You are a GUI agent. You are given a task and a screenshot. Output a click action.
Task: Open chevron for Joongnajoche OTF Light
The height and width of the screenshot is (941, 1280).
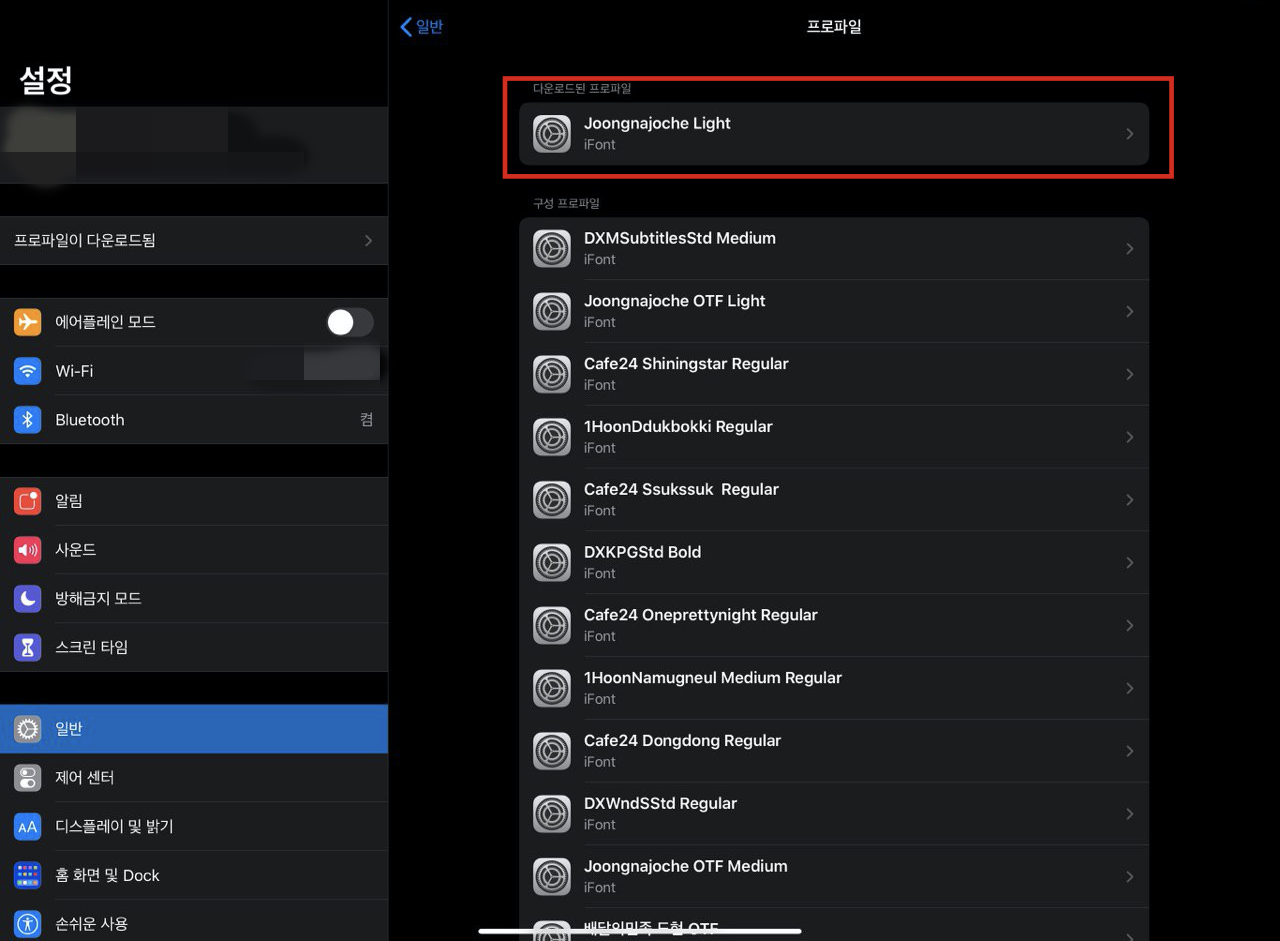pos(1130,312)
